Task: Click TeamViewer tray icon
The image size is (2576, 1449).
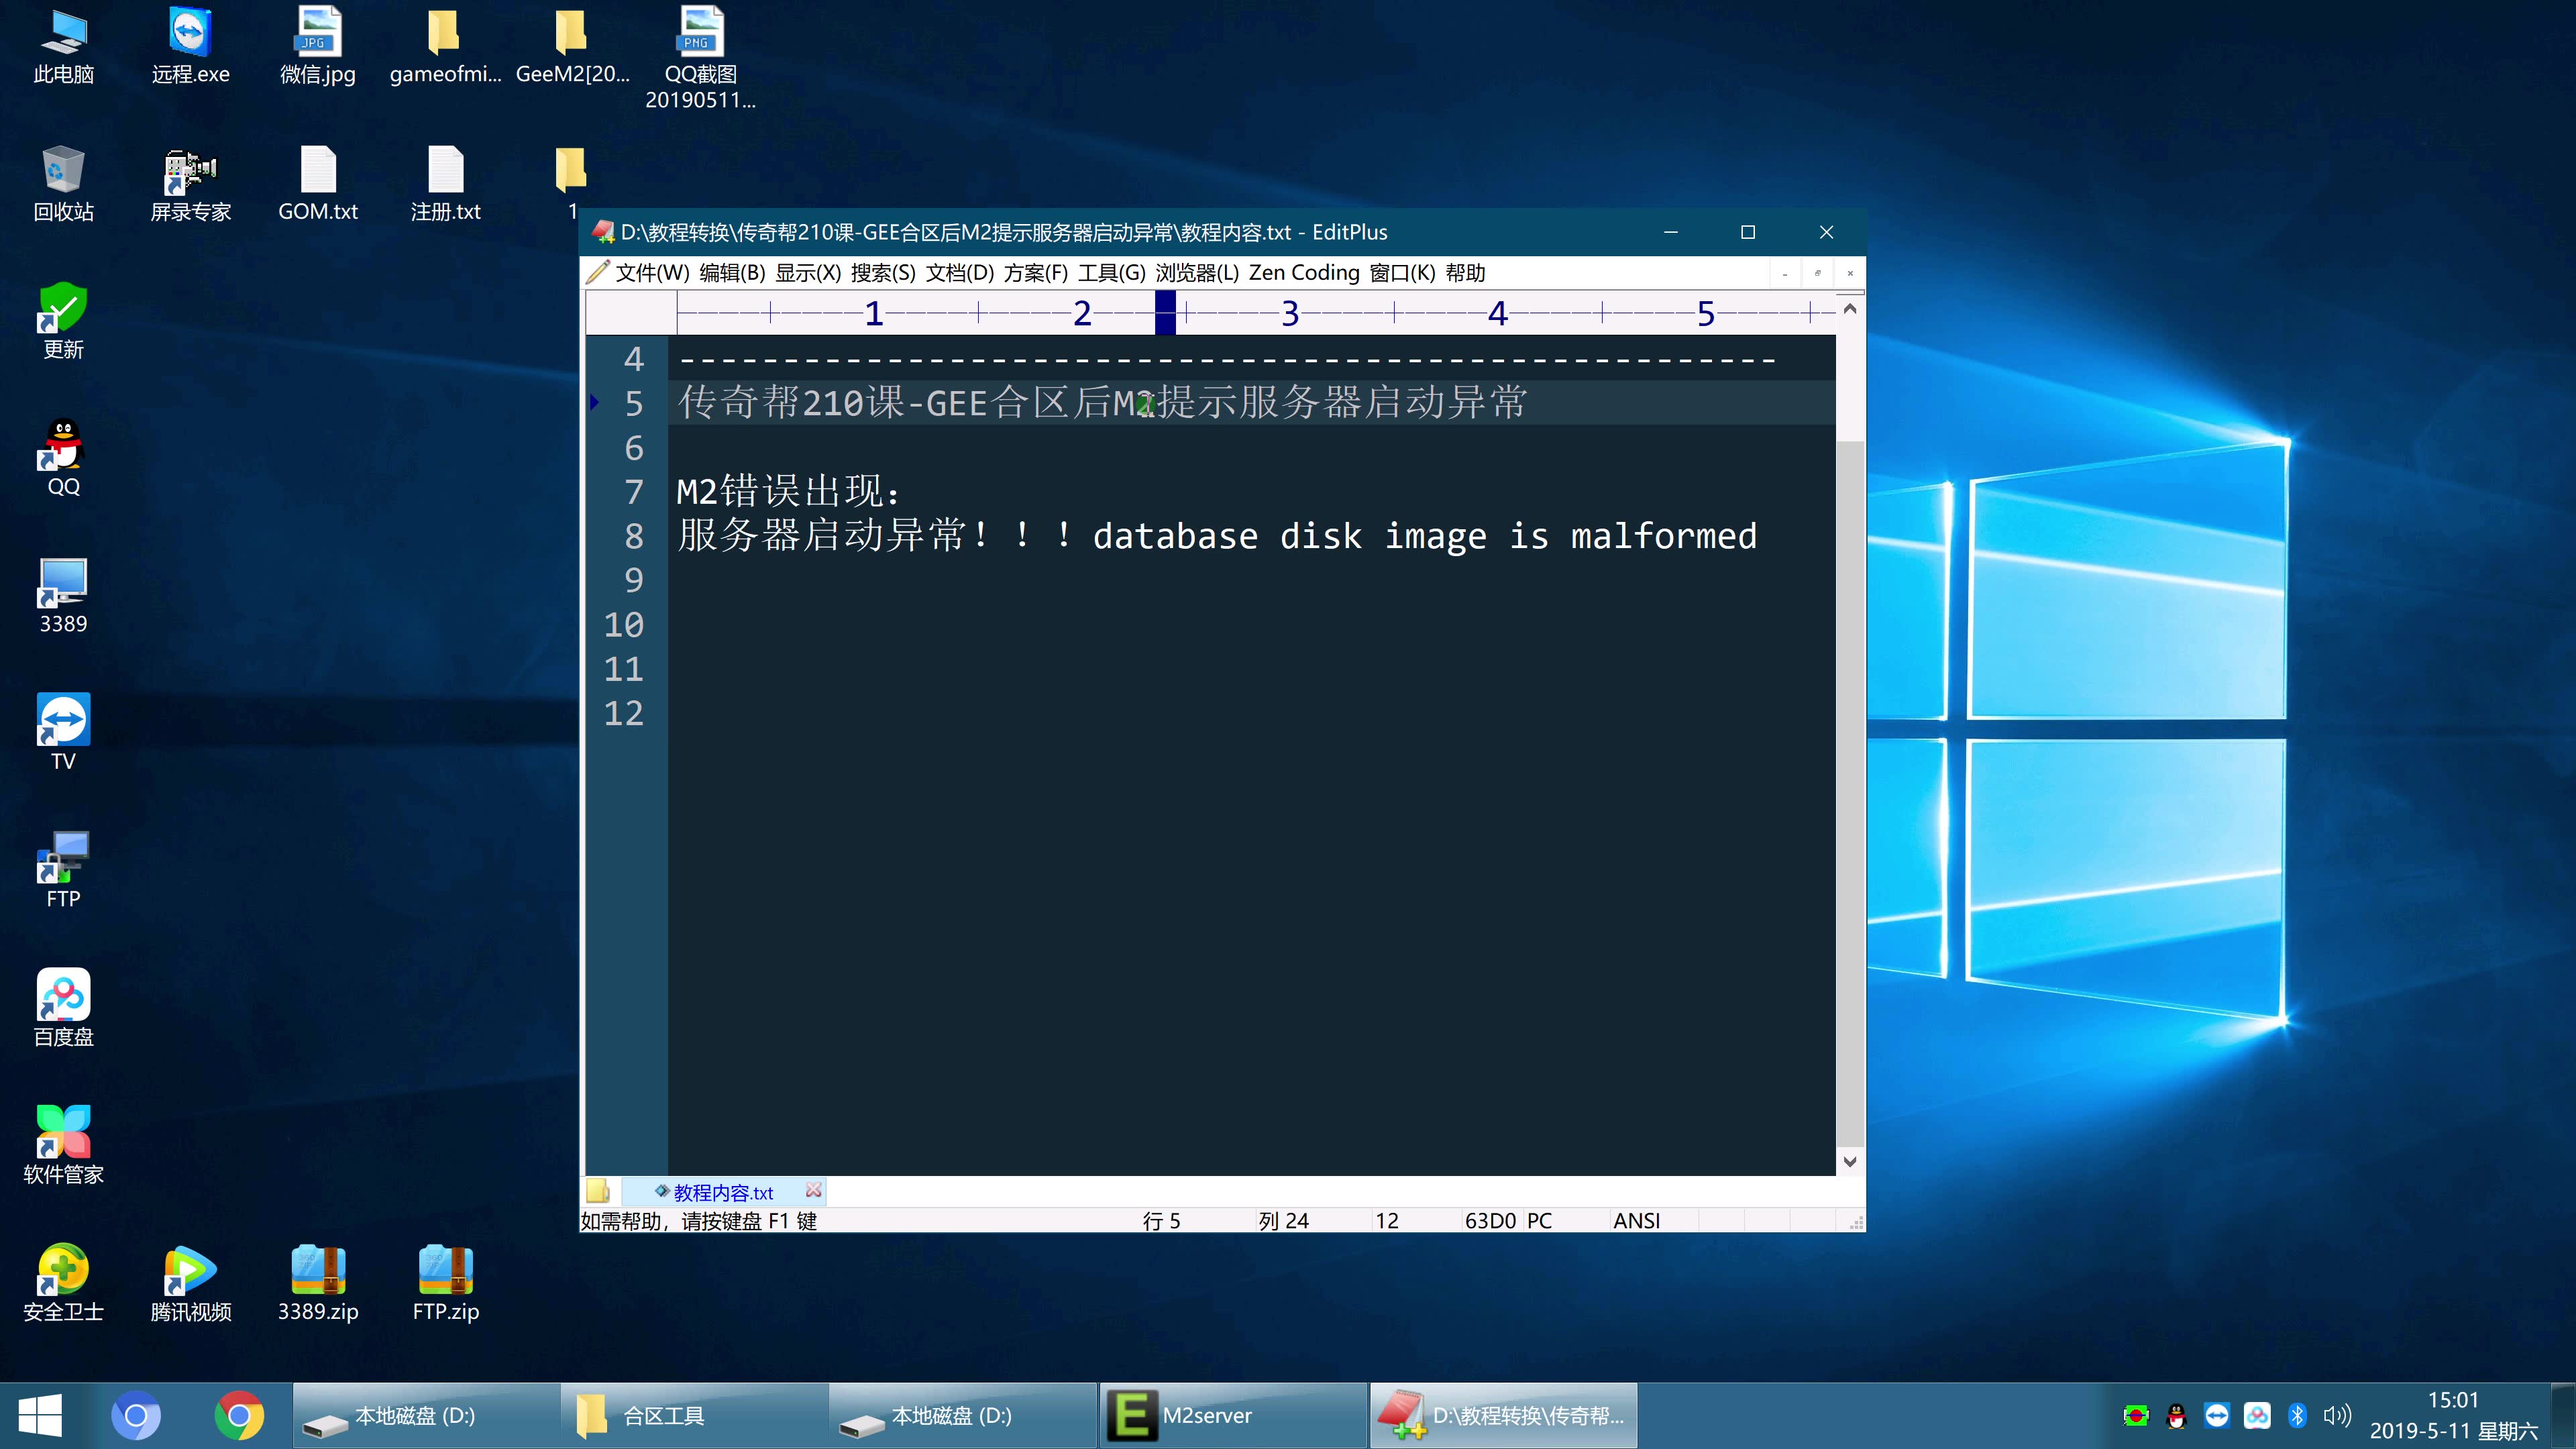Action: [2216, 1416]
